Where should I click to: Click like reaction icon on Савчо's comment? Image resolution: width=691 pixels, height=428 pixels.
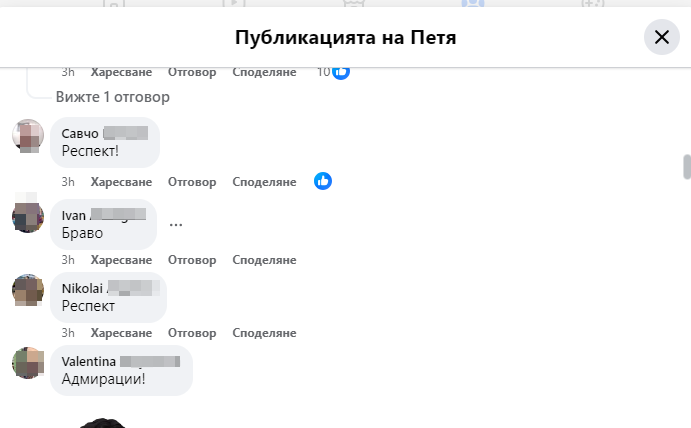323,181
